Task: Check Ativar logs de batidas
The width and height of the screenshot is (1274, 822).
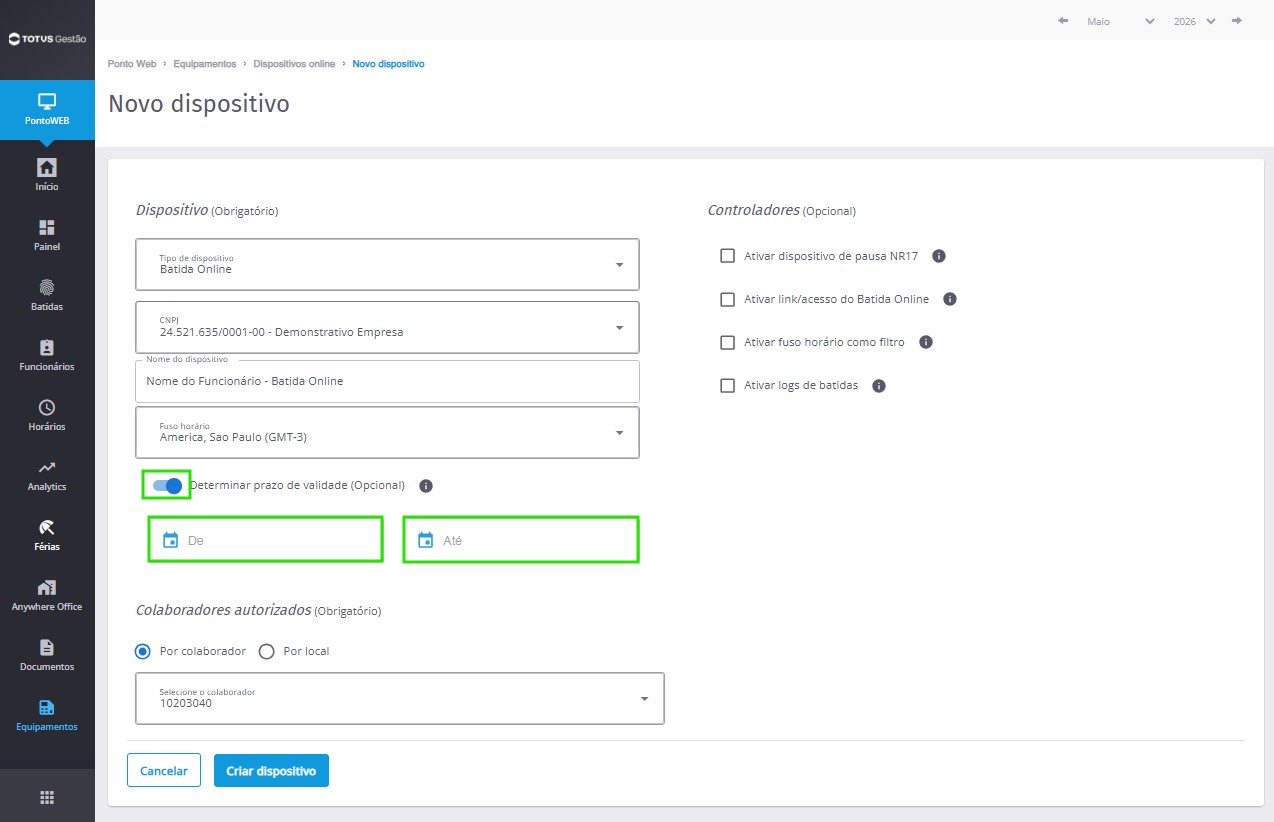Action: [x=728, y=385]
